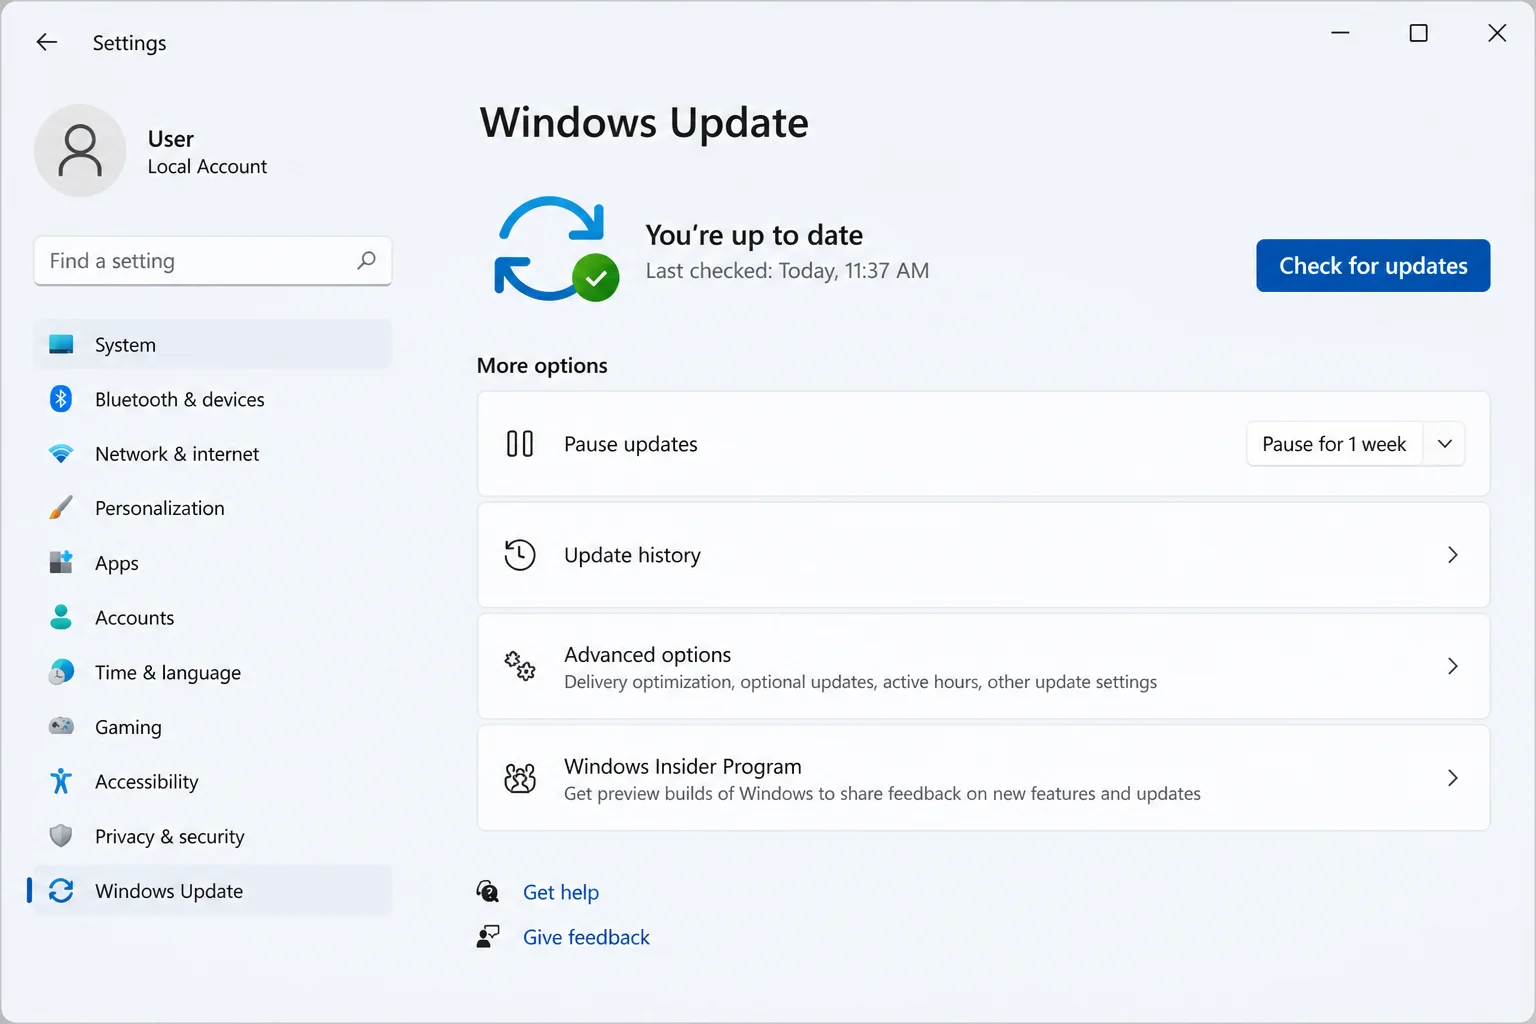Screen dimensions: 1536x1024
Task: Click the pause bars icon
Action: [520, 443]
